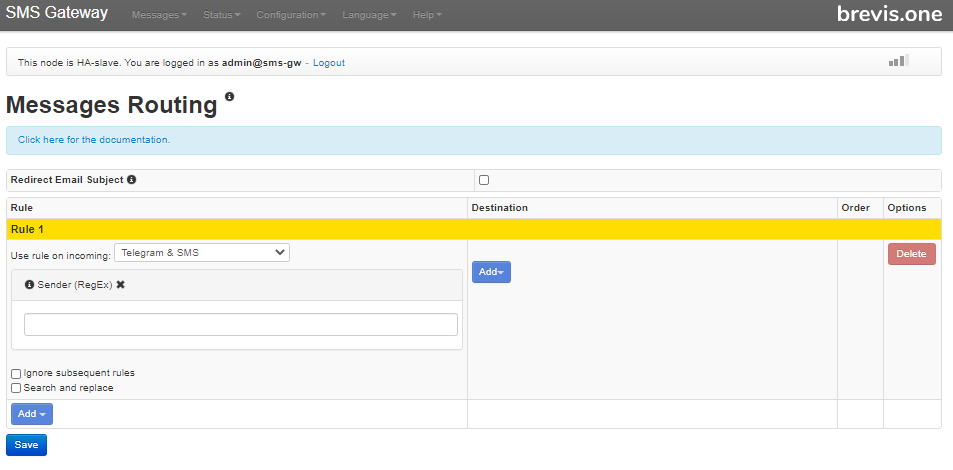Screen dimensions: 953x470
Task: Open the Configuration menu
Action: click(x=290, y=16)
